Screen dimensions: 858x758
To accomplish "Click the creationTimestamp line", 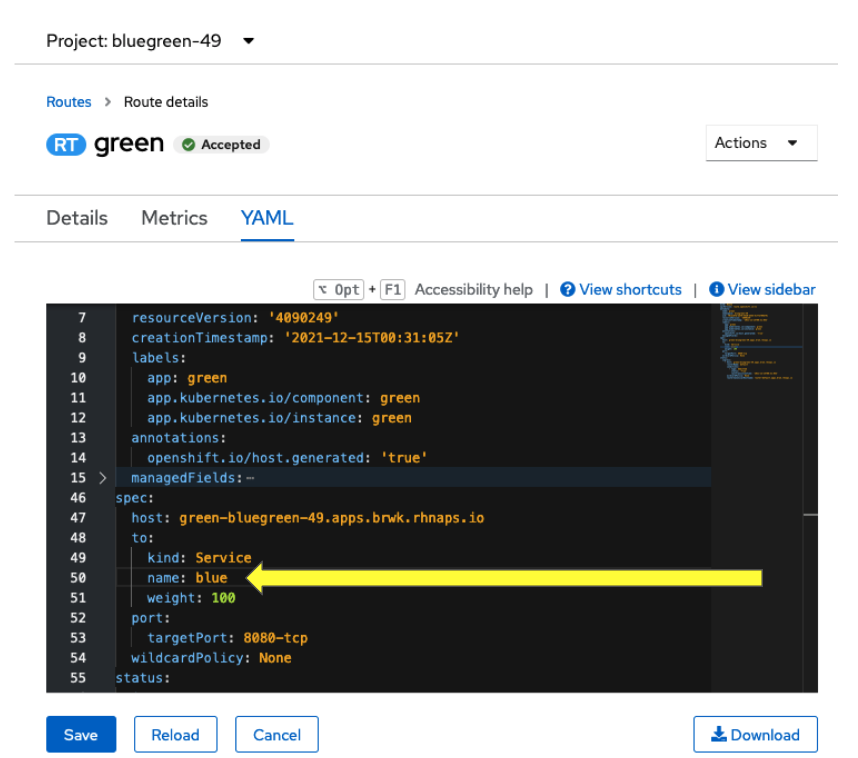I will [x=295, y=338].
